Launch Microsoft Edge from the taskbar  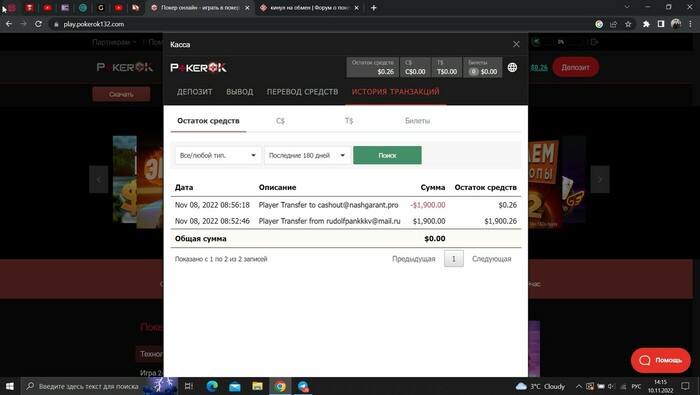pos(212,386)
